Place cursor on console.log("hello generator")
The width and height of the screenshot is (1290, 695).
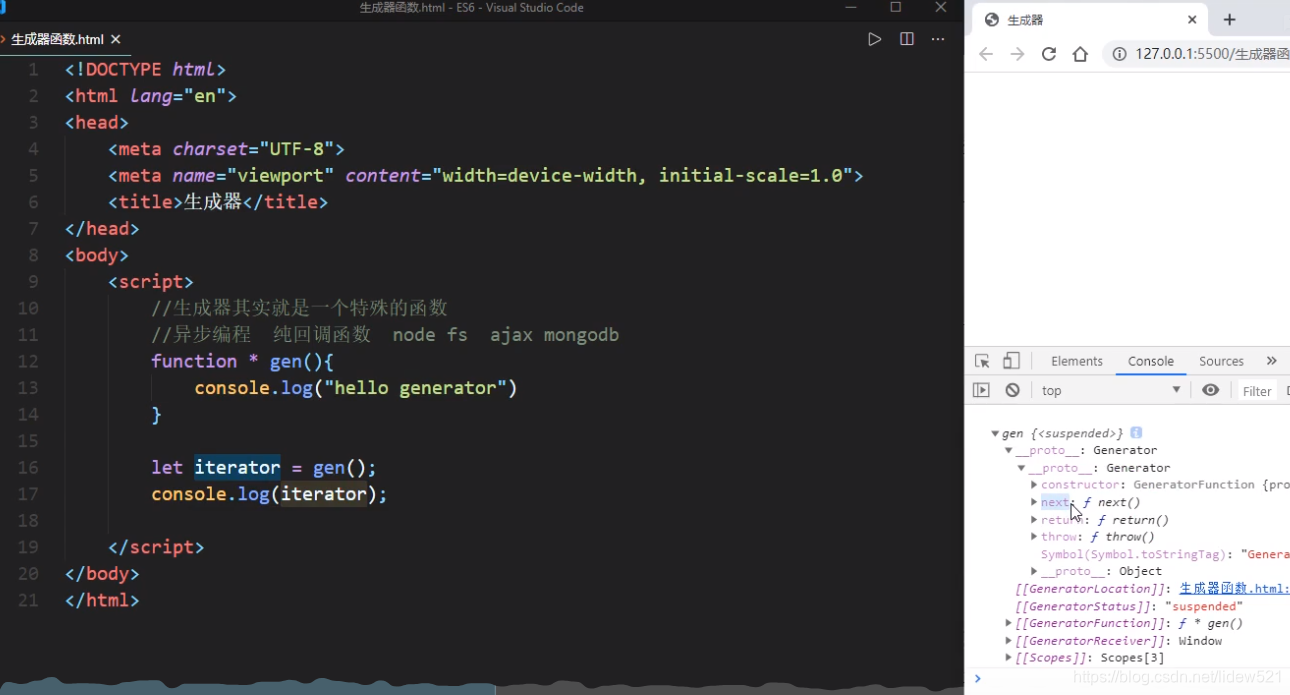356,388
